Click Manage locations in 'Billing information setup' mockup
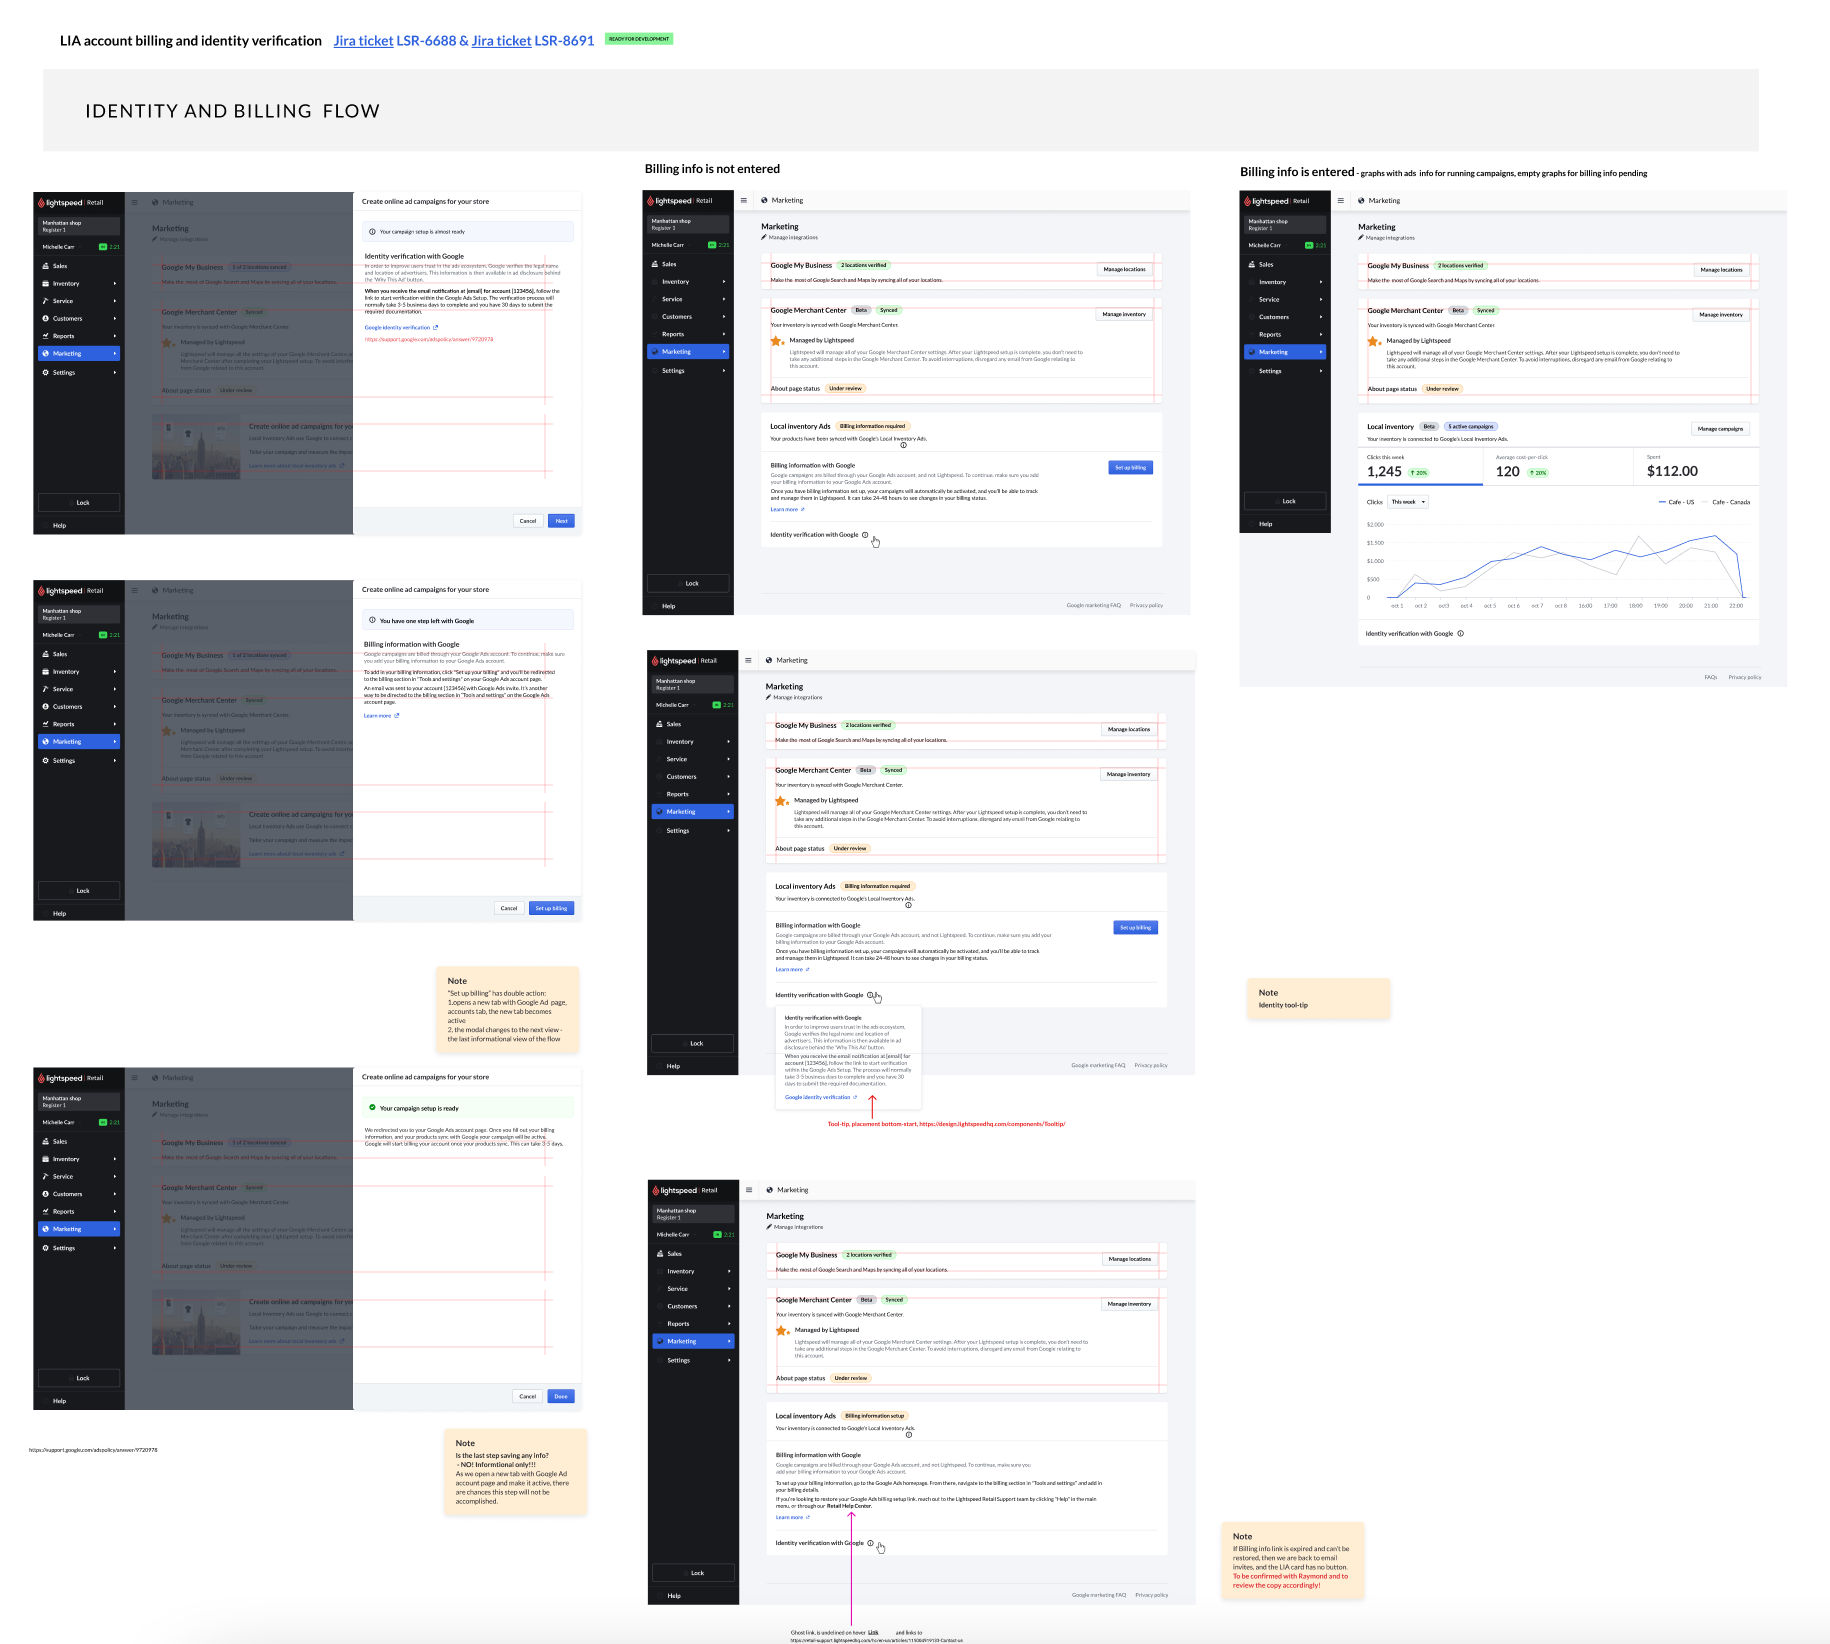 [x=1129, y=1259]
